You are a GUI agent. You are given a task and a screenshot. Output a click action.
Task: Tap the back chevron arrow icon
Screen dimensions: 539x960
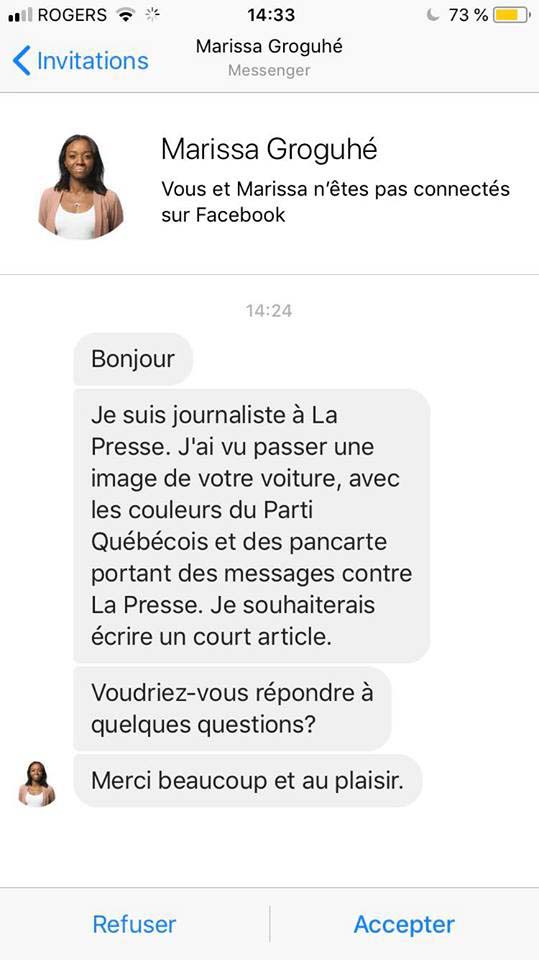pos(21,61)
